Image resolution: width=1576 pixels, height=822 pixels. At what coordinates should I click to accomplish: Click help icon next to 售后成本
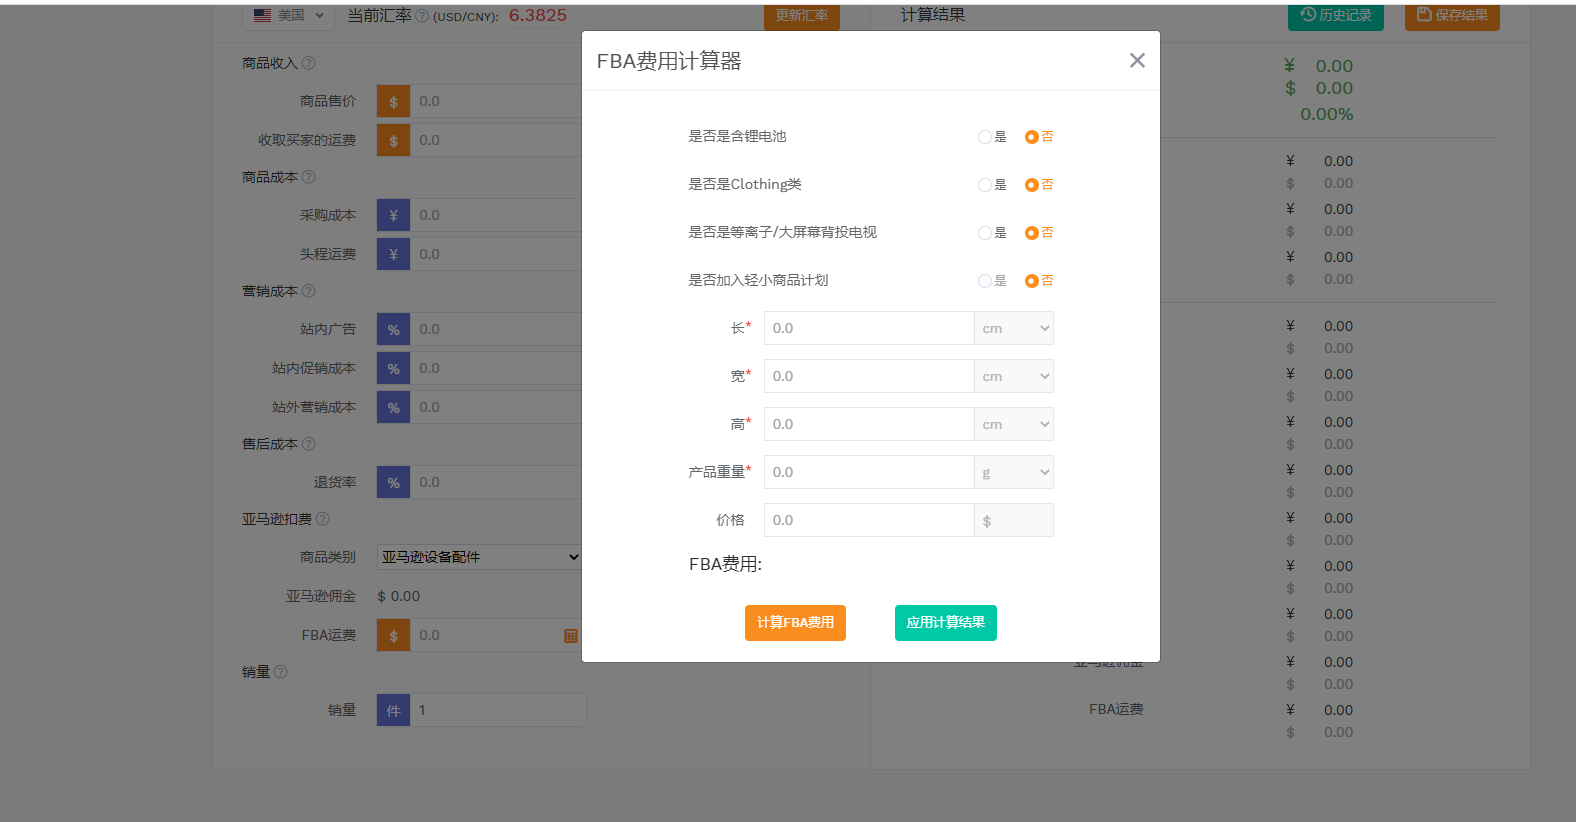pyautogui.click(x=309, y=444)
